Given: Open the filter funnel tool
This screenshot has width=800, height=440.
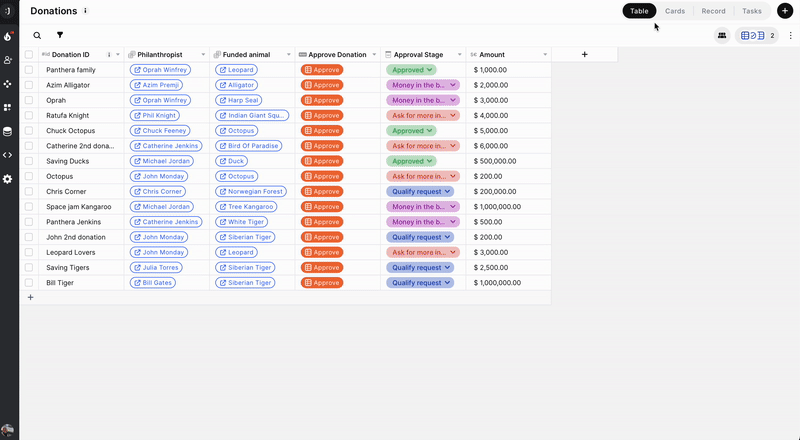Looking at the screenshot, I should [60, 35].
